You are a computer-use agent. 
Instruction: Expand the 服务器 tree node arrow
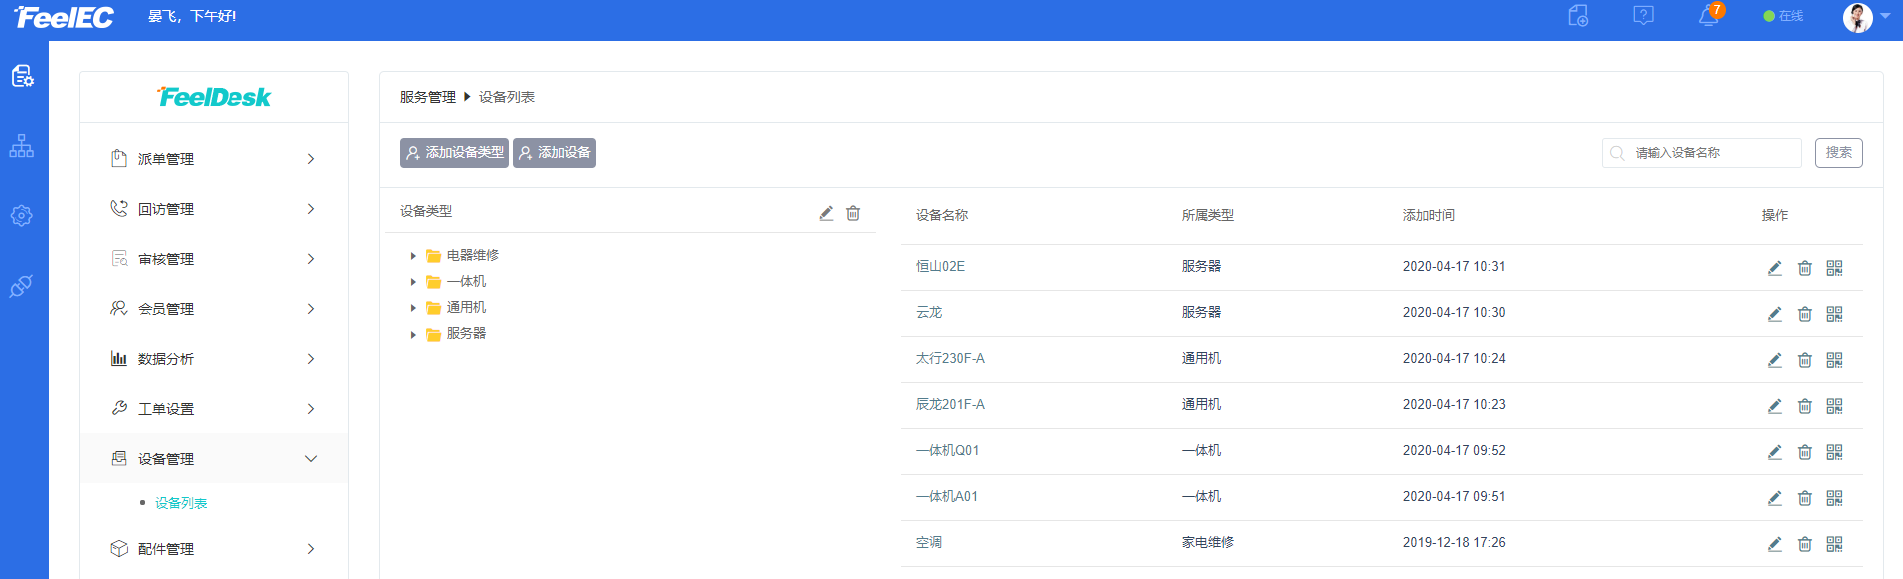[413, 334]
